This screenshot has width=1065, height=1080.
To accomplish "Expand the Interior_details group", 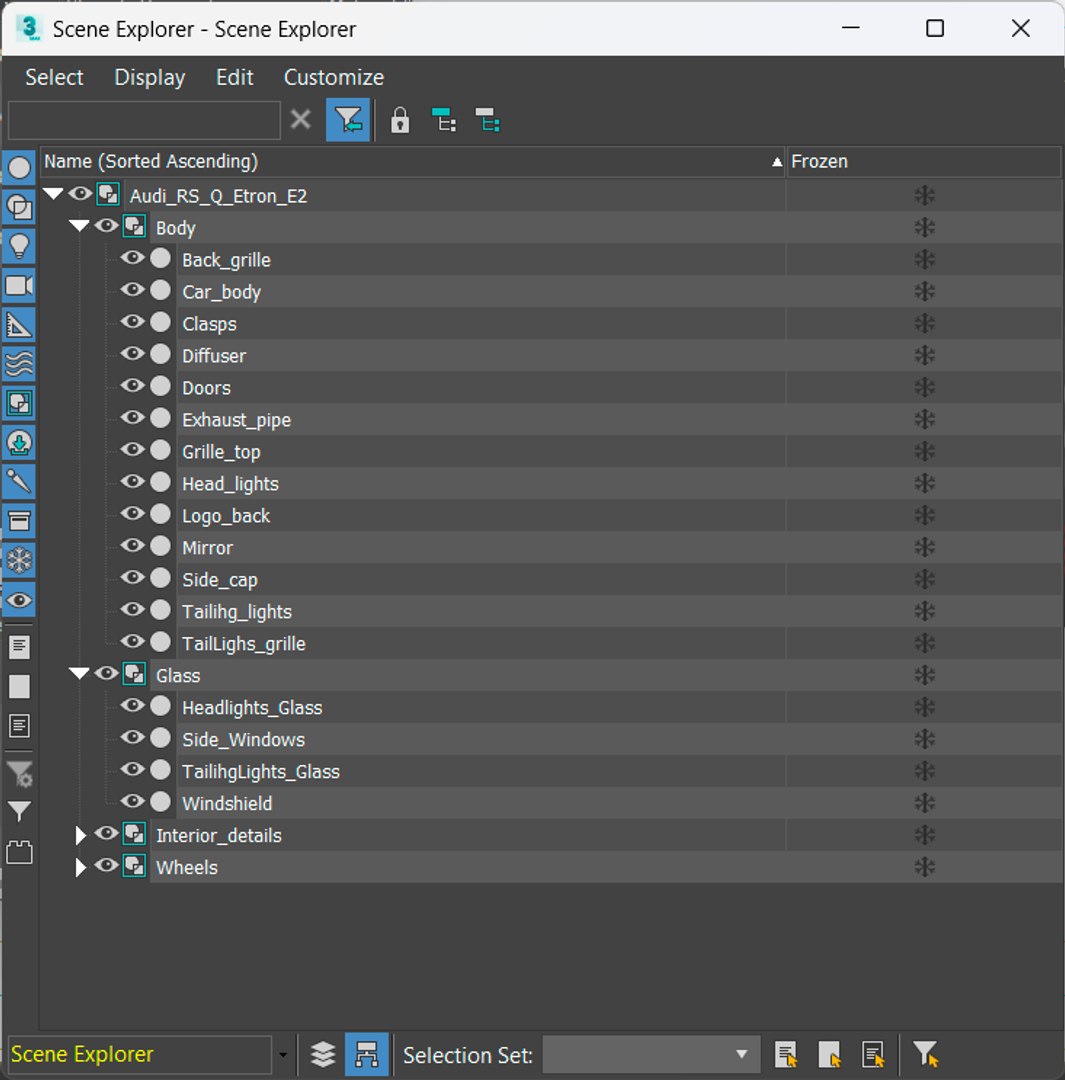I will (x=80, y=835).
